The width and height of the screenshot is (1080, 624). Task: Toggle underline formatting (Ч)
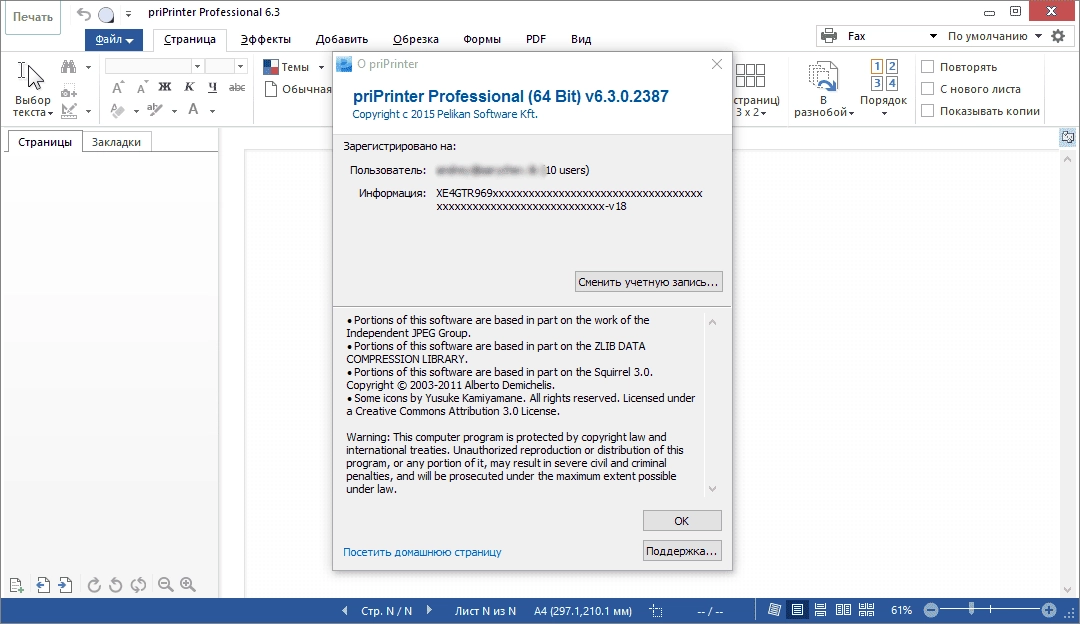[212, 87]
